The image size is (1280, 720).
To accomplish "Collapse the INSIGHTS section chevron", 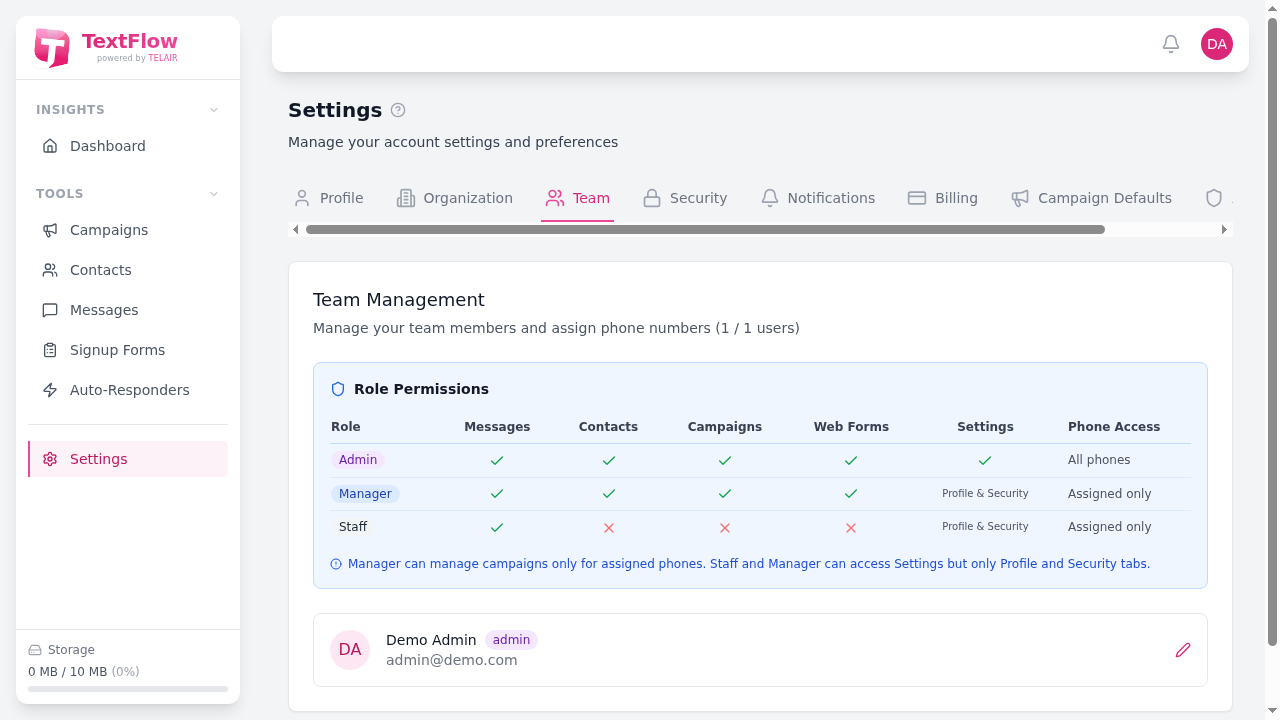I will point(213,110).
